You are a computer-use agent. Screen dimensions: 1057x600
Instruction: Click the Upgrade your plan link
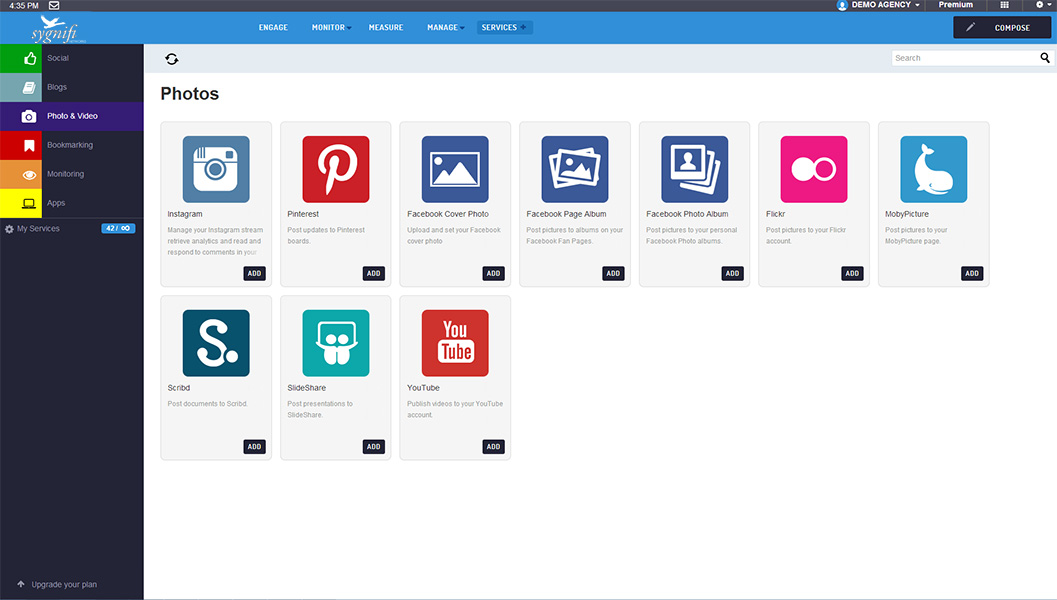click(x=63, y=584)
